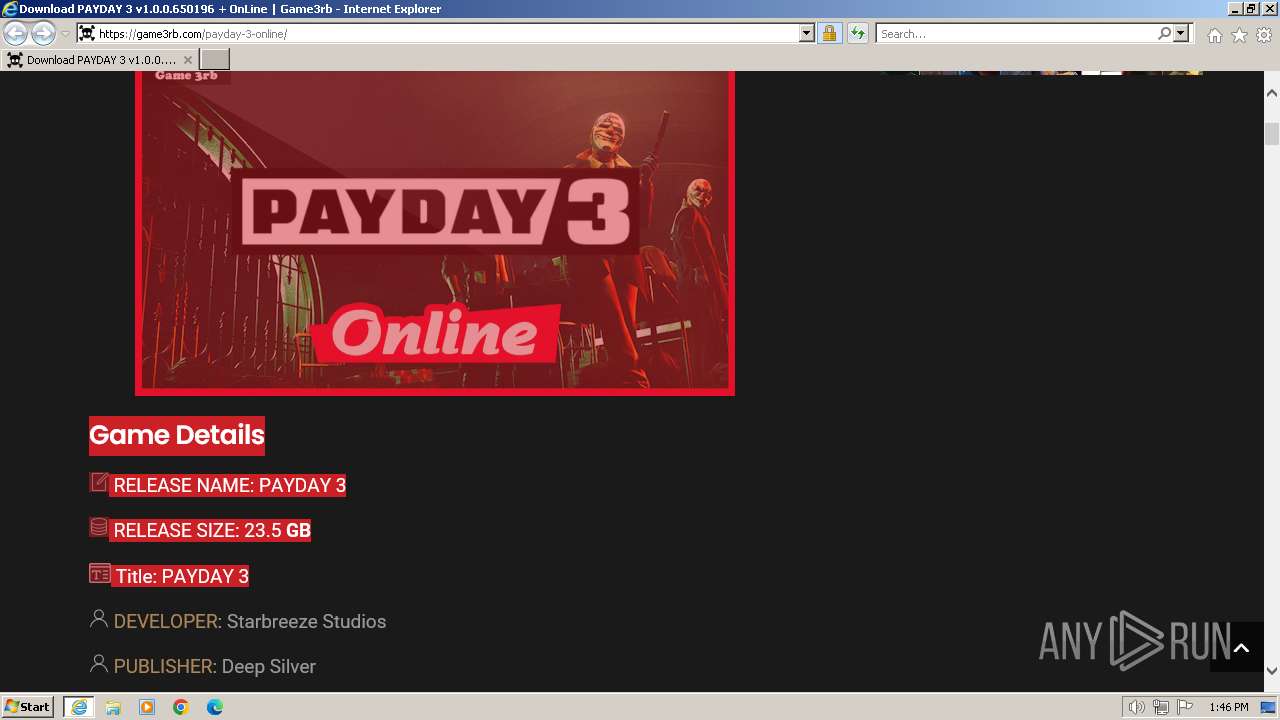Screen dimensions: 1280x720
Task: Click the volume speaker tray icon
Action: coord(1137,707)
